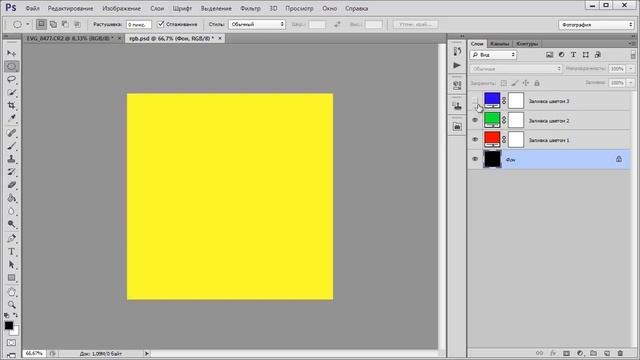
Task: Show the blue Заливка цветом 3 layer
Action: tap(475, 100)
